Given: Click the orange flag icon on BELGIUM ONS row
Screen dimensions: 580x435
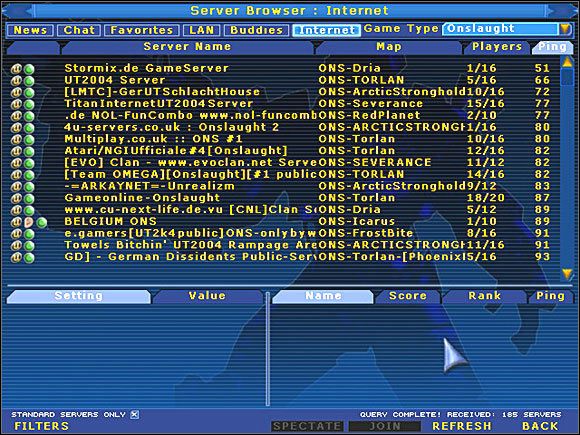Looking at the screenshot, I should pos(29,222).
